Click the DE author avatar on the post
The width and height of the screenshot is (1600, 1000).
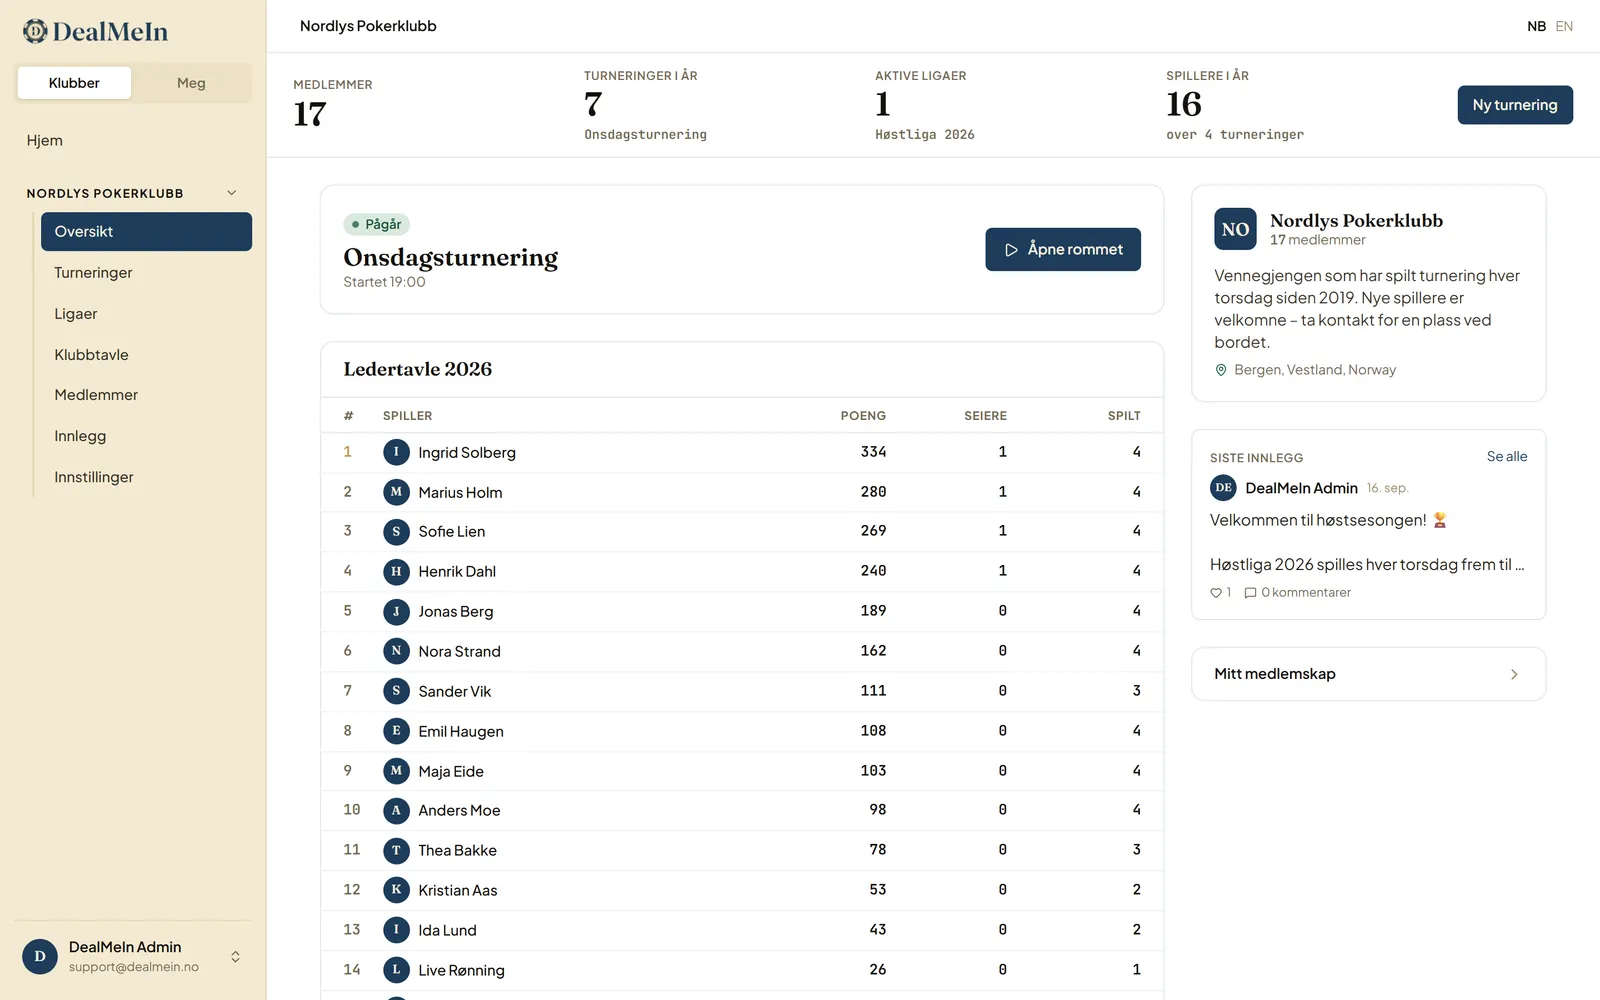coord(1223,488)
